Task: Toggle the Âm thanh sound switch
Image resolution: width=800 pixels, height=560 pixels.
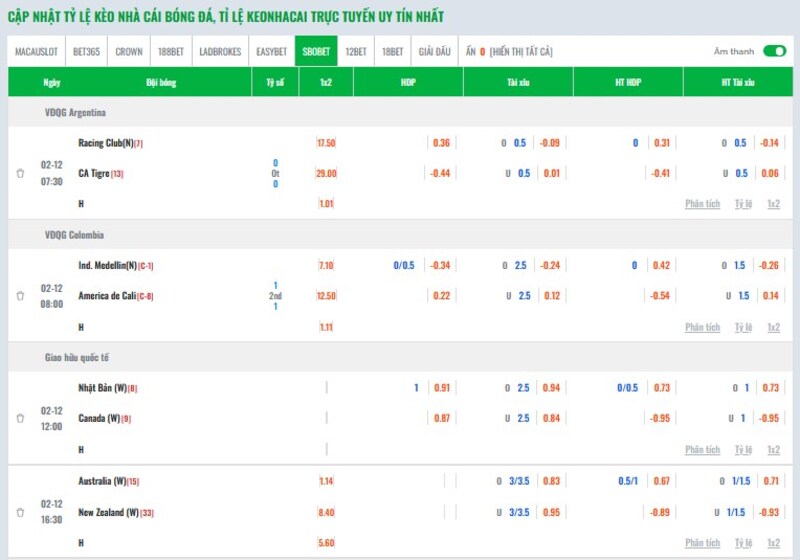Action: (774, 51)
